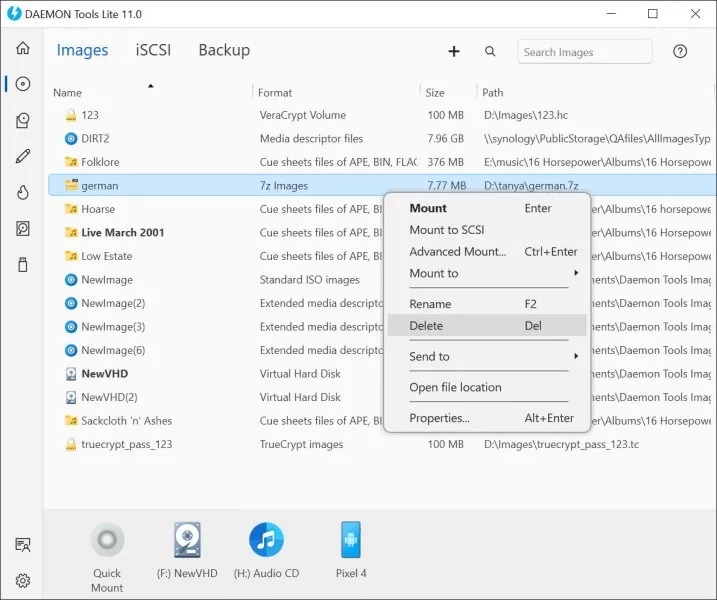The height and width of the screenshot is (600, 717).
Task: Open the account license icon
Action: point(23,545)
